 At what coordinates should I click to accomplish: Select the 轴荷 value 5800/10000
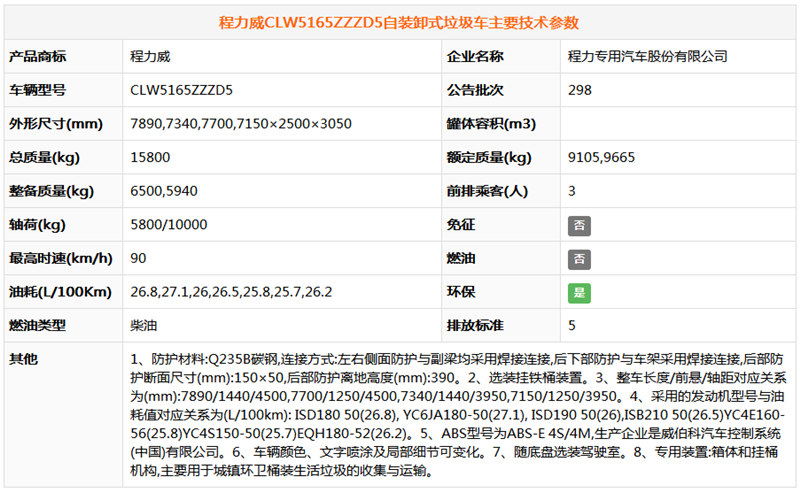pyautogui.click(x=166, y=226)
